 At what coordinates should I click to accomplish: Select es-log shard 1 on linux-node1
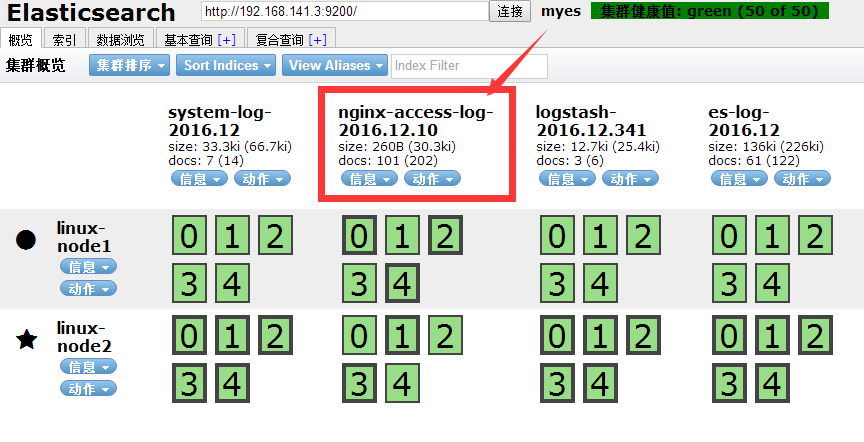[772, 235]
